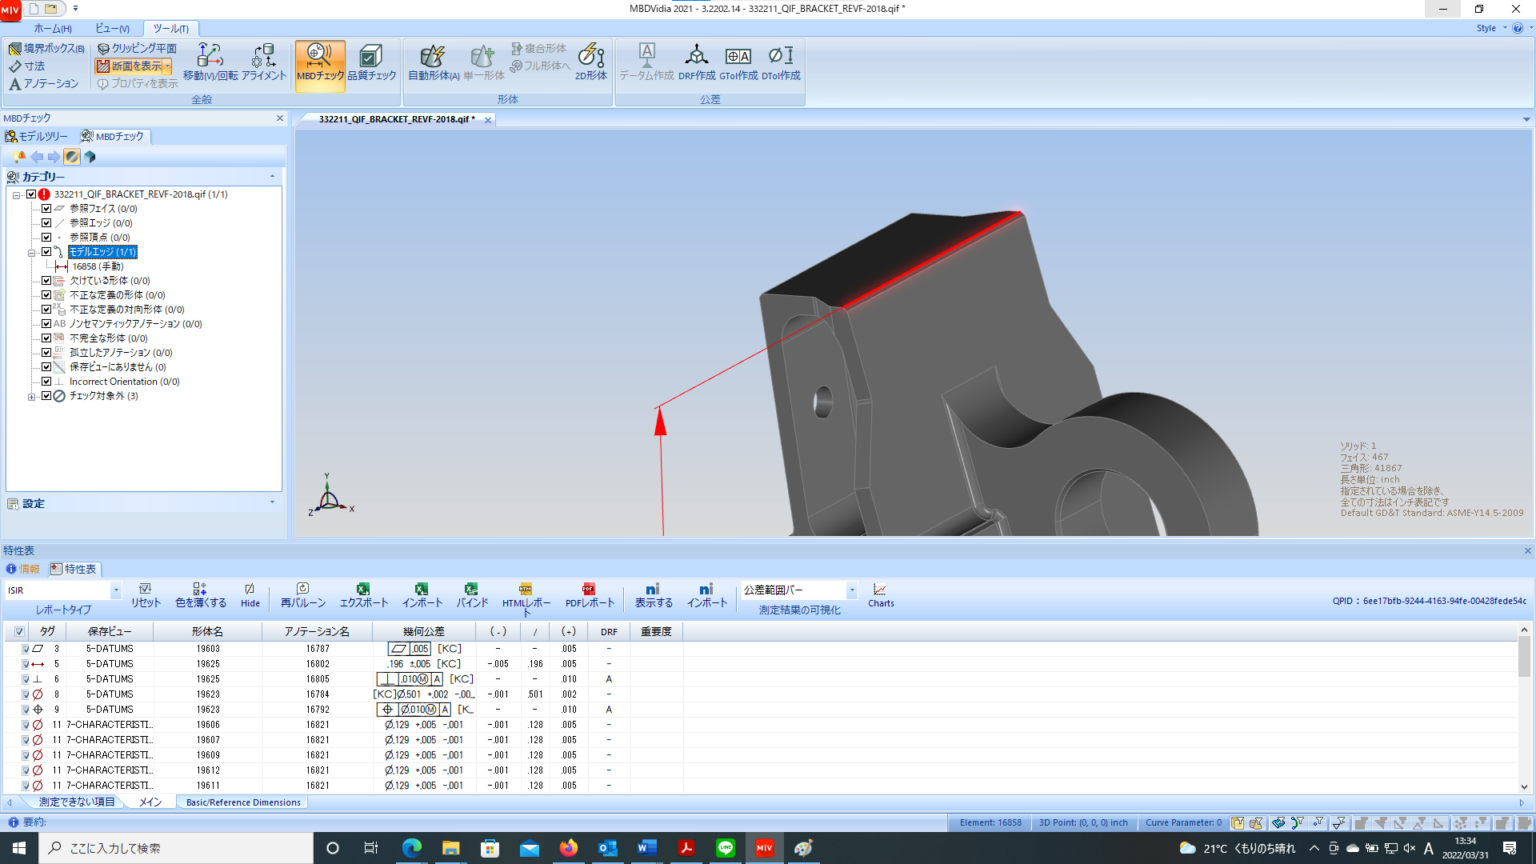The width and height of the screenshot is (1536, 864).
Task: Open the ISIR report type dropdown
Action: click(x=115, y=591)
